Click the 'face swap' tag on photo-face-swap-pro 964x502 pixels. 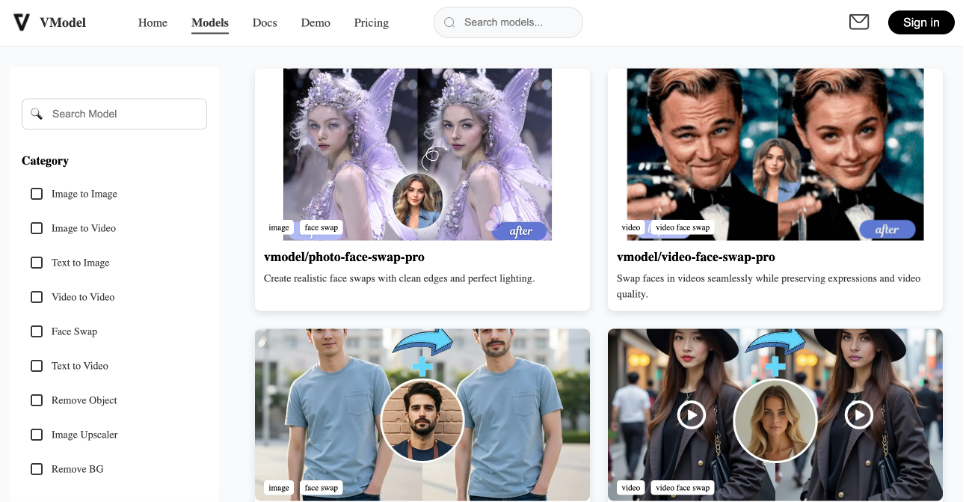(322, 228)
